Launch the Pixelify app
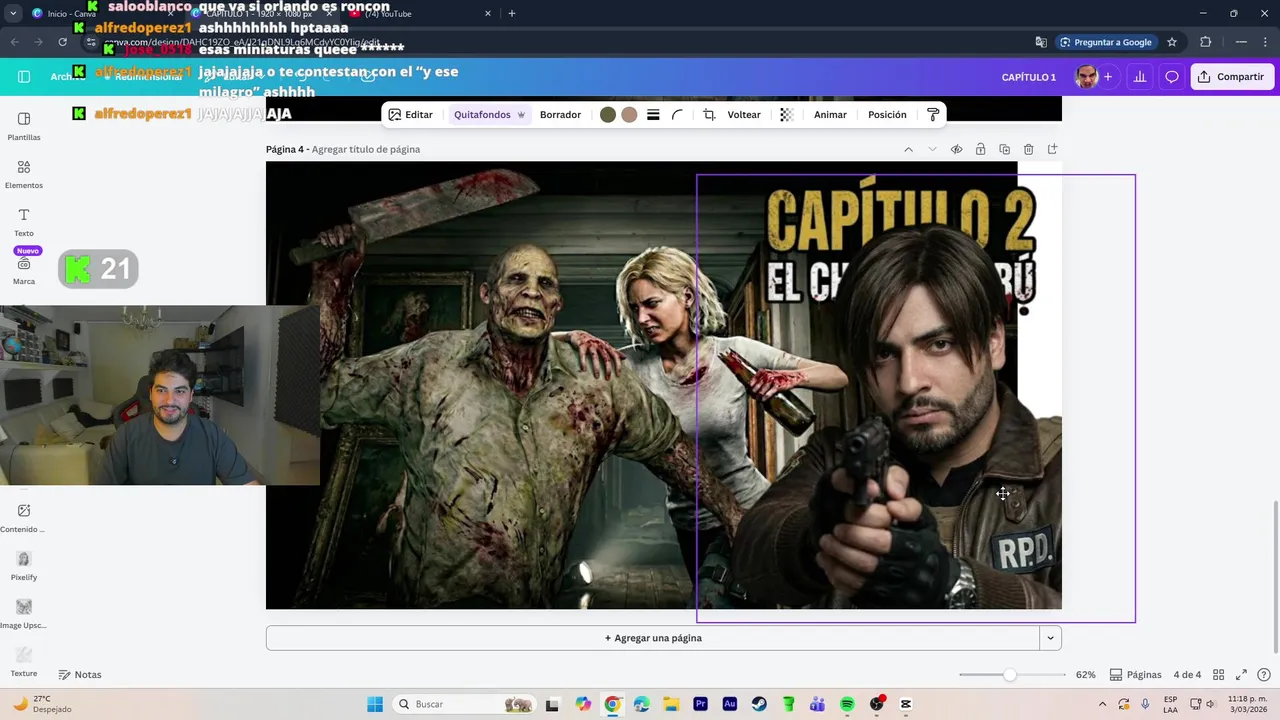The height and width of the screenshot is (720, 1280). click(24, 566)
